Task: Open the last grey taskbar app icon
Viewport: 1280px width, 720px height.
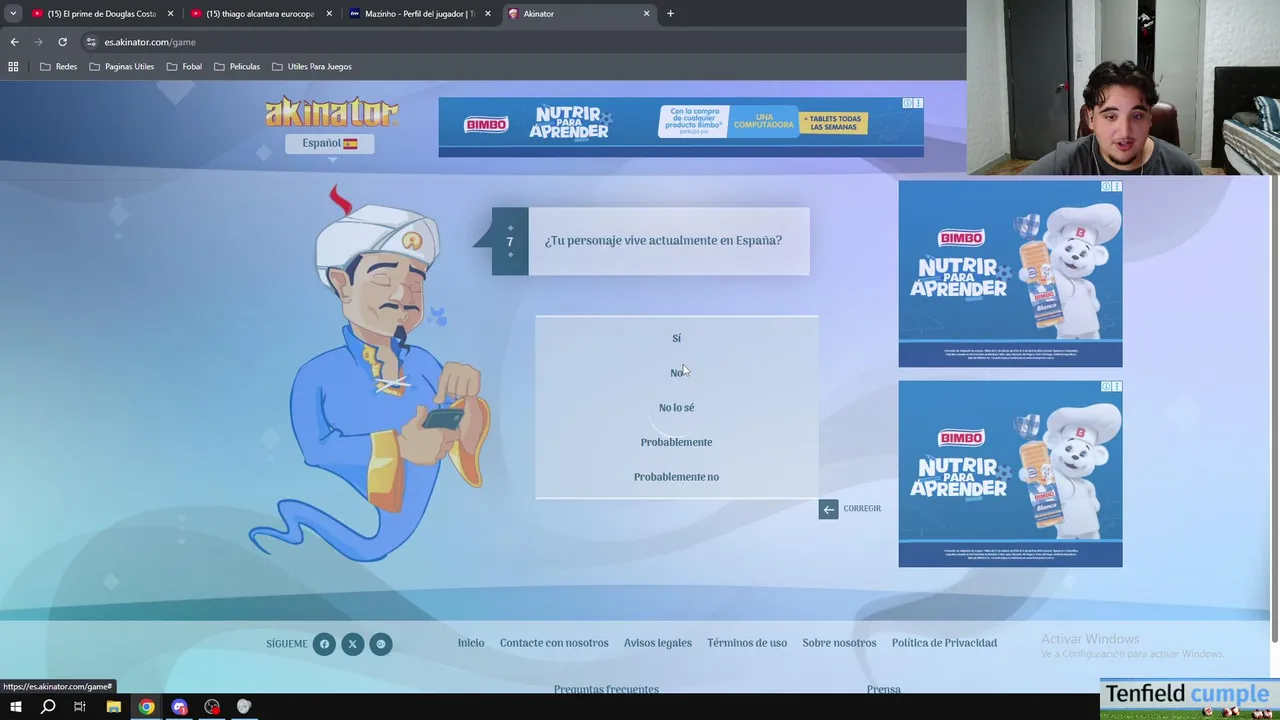Action: pyautogui.click(x=244, y=707)
